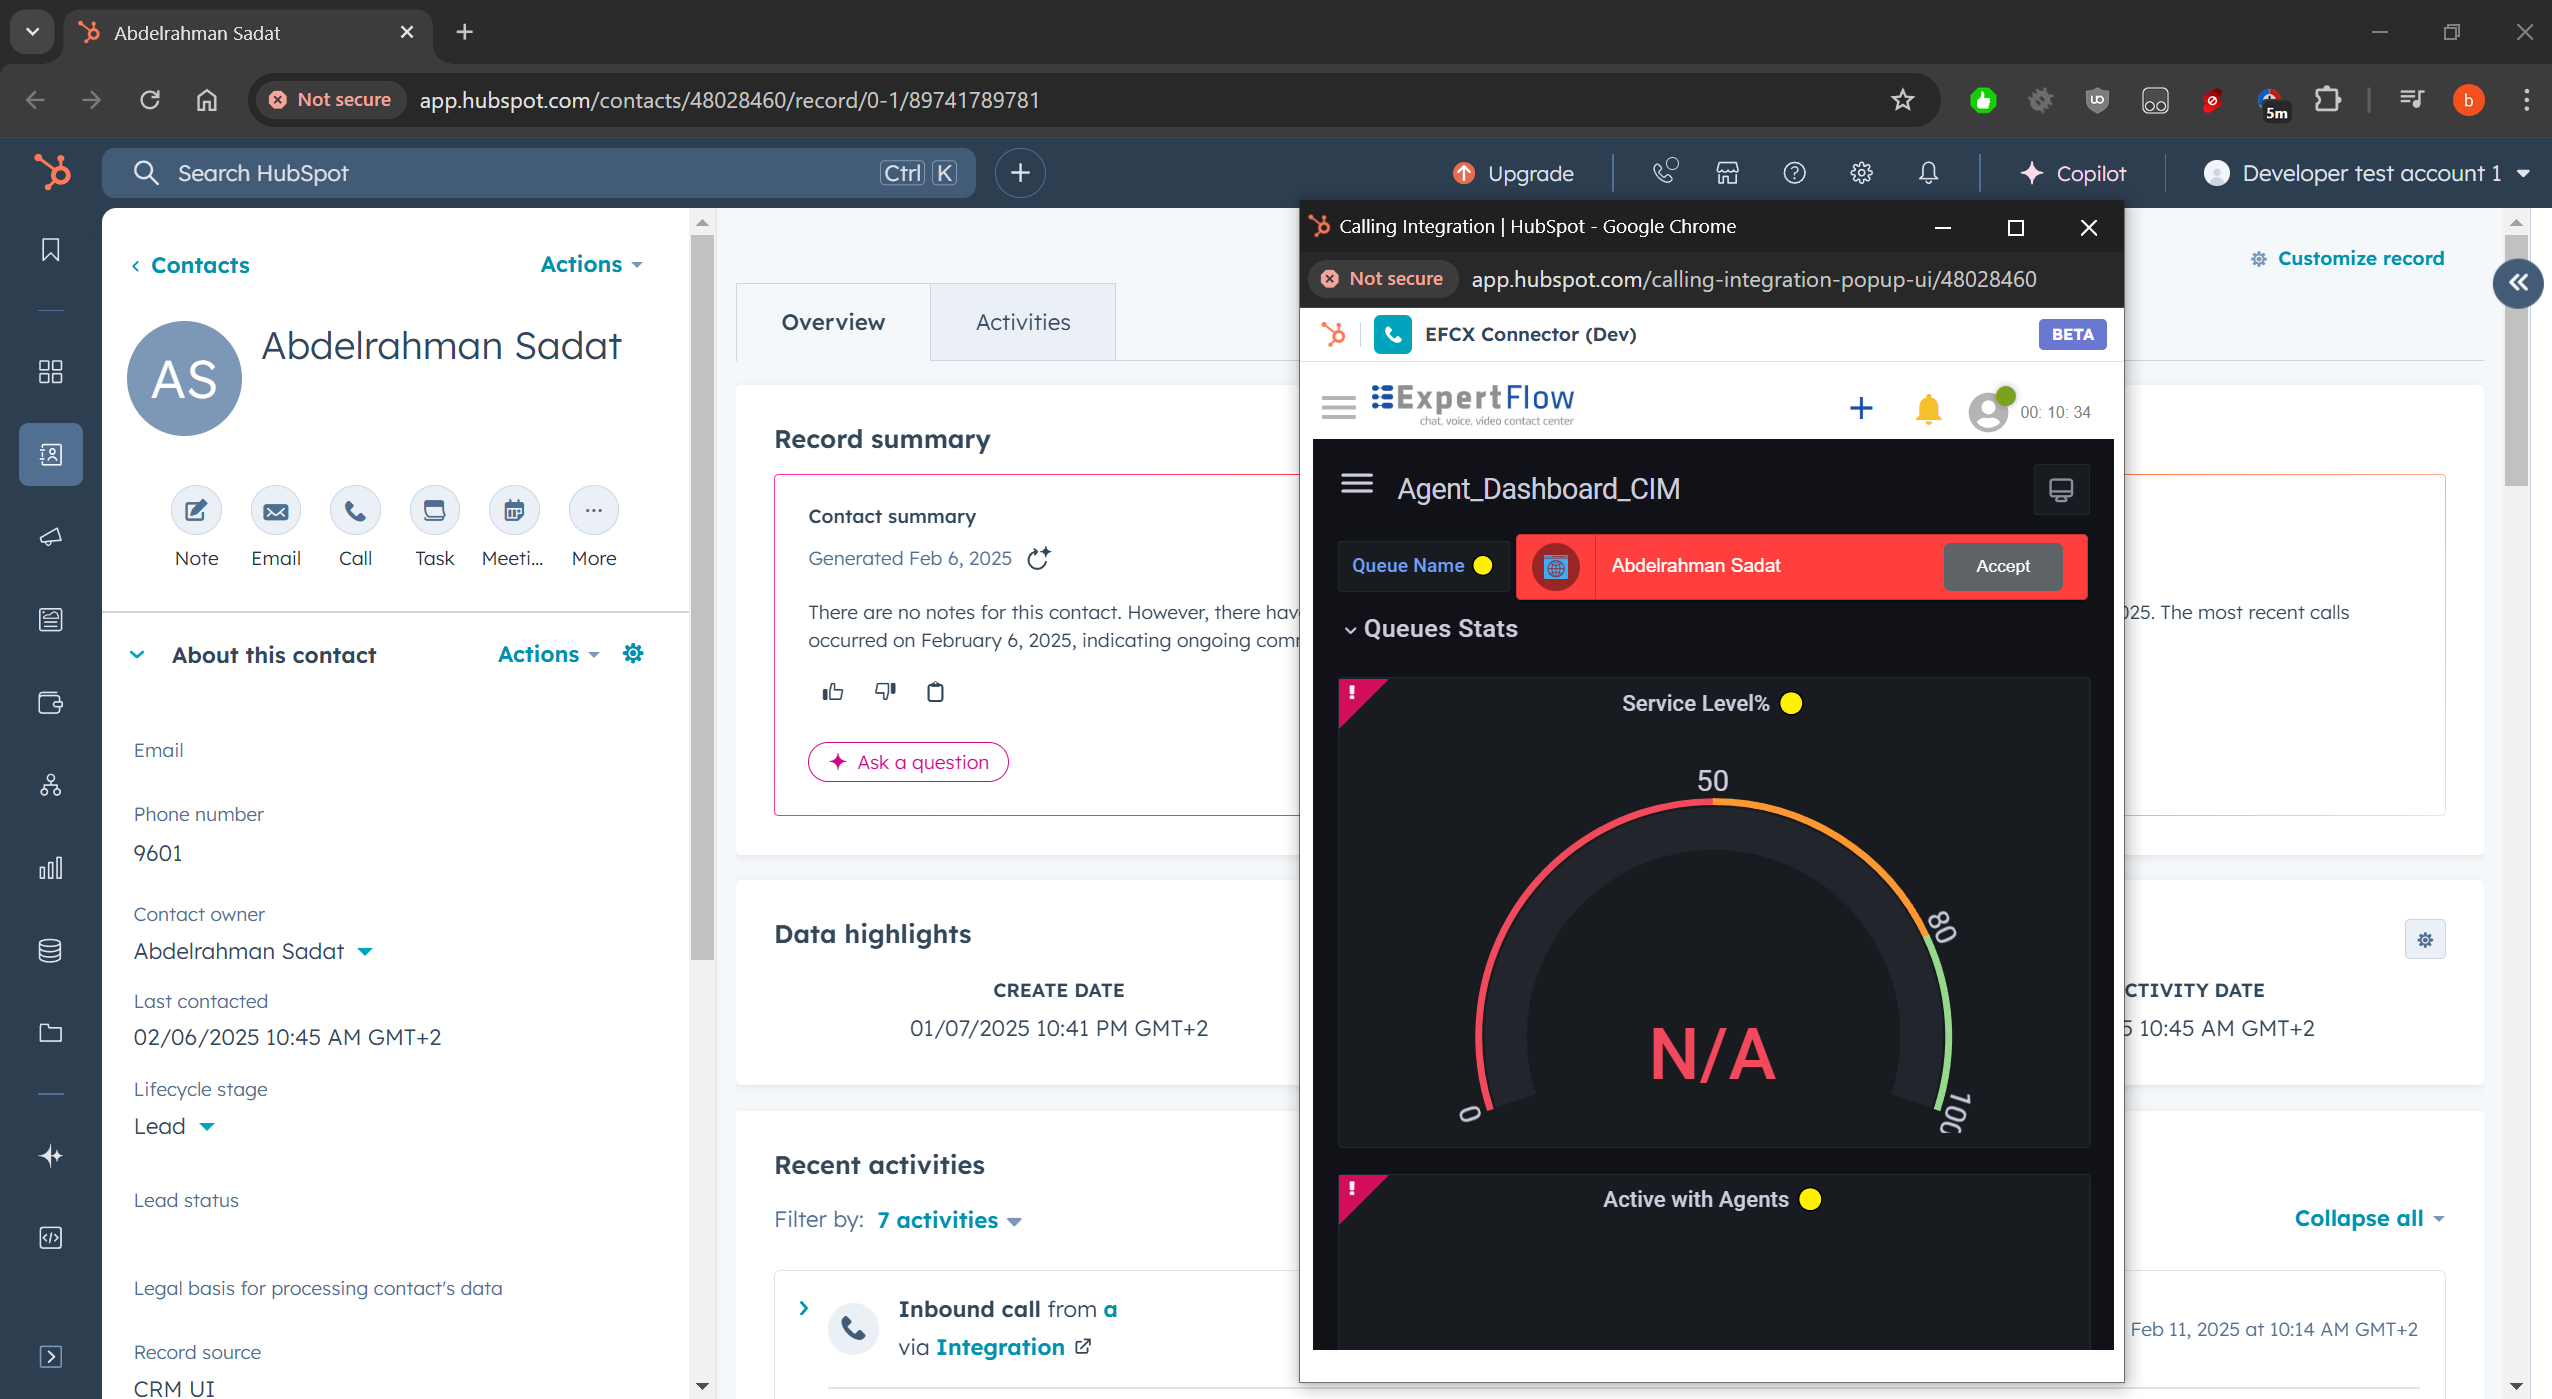
Task: Click the Customize record link
Action: pos(2360,259)
